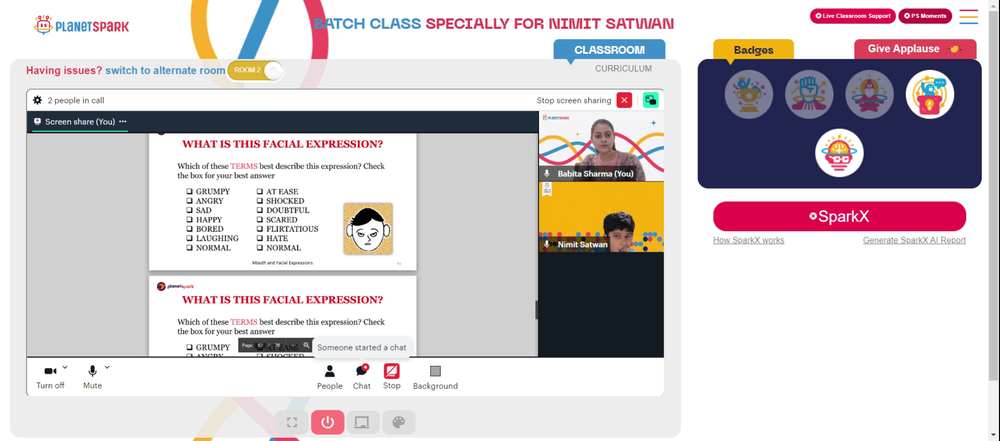Image resolution: width=1000 pixels, height=441 pixels.
Task: Check the BORED checkbox
Action: click(189, 229)
